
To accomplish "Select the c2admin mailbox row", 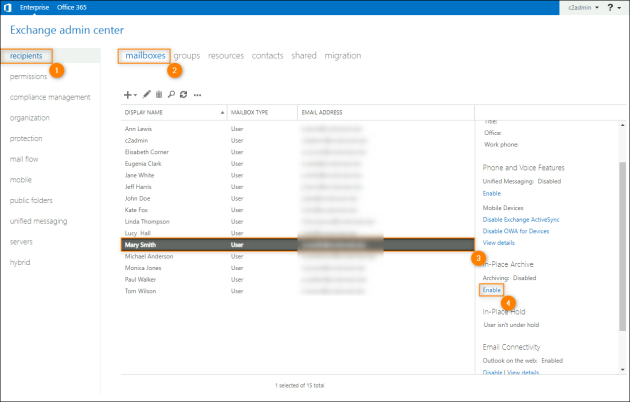I will 298,141.
